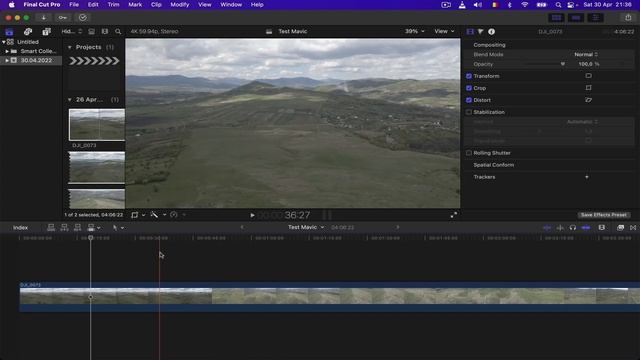Toggle clip appearance icon in browser

tap(91, 31)
